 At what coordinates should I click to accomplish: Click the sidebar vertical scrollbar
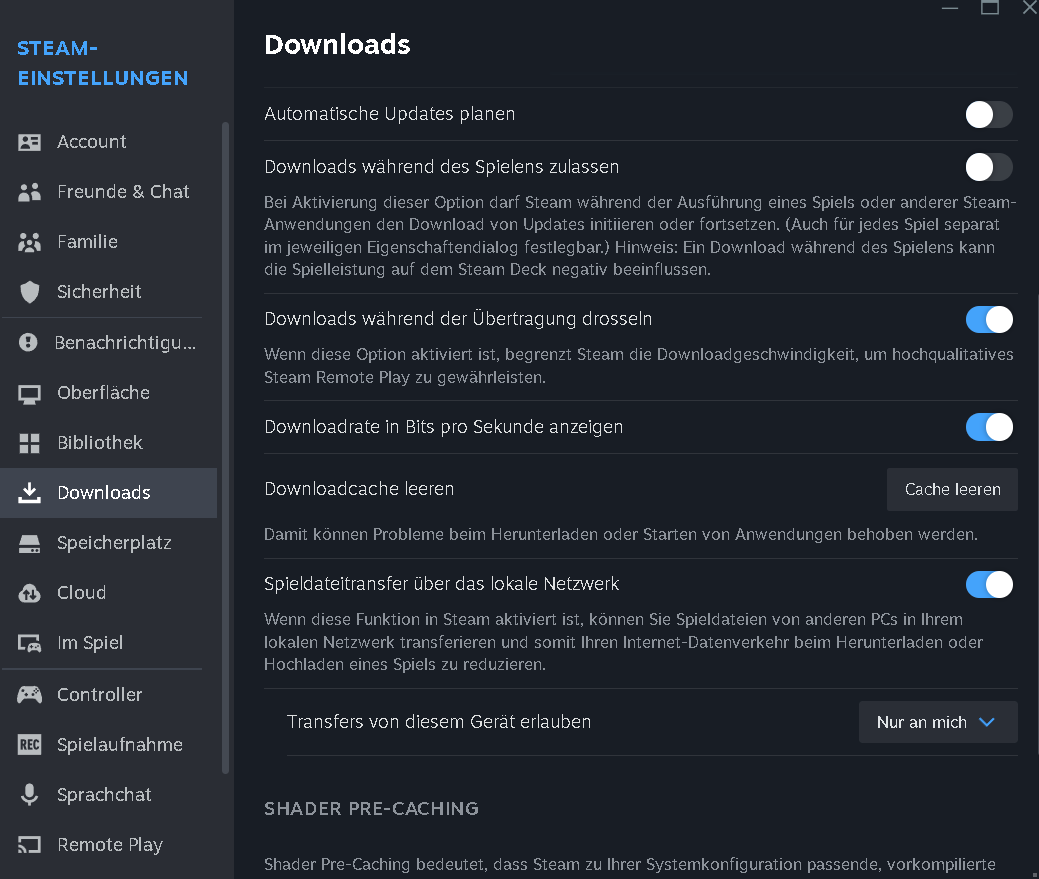tap(225, 448)
